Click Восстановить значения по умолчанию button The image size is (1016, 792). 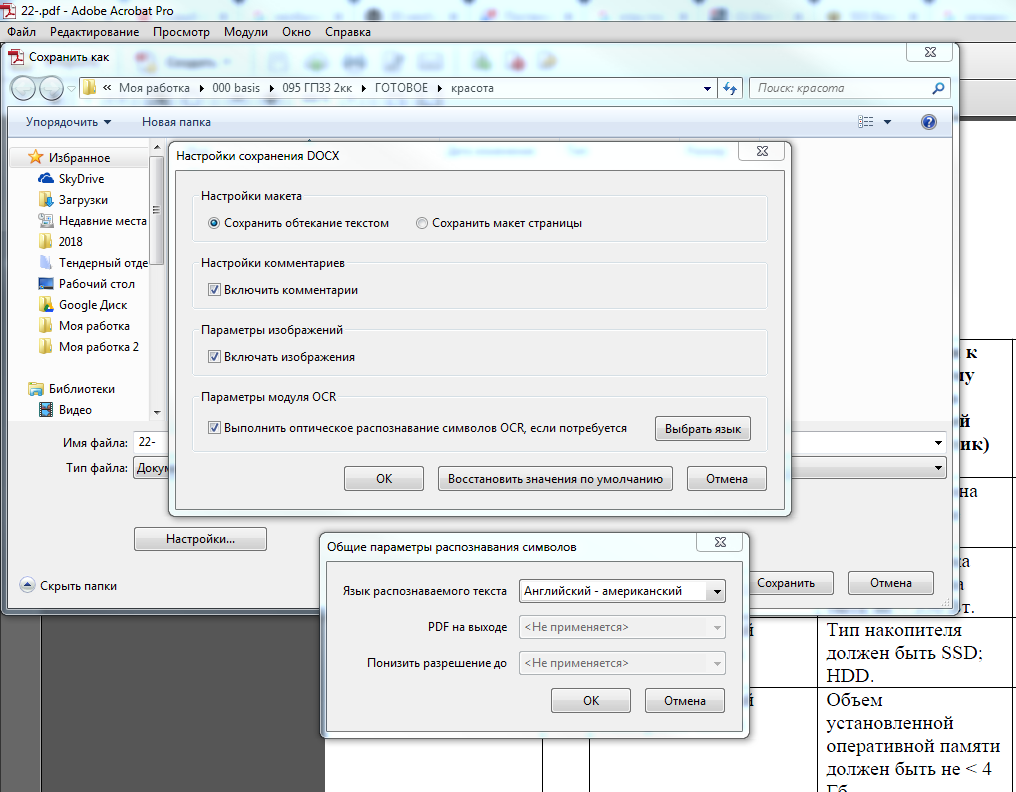coord(555,478)
